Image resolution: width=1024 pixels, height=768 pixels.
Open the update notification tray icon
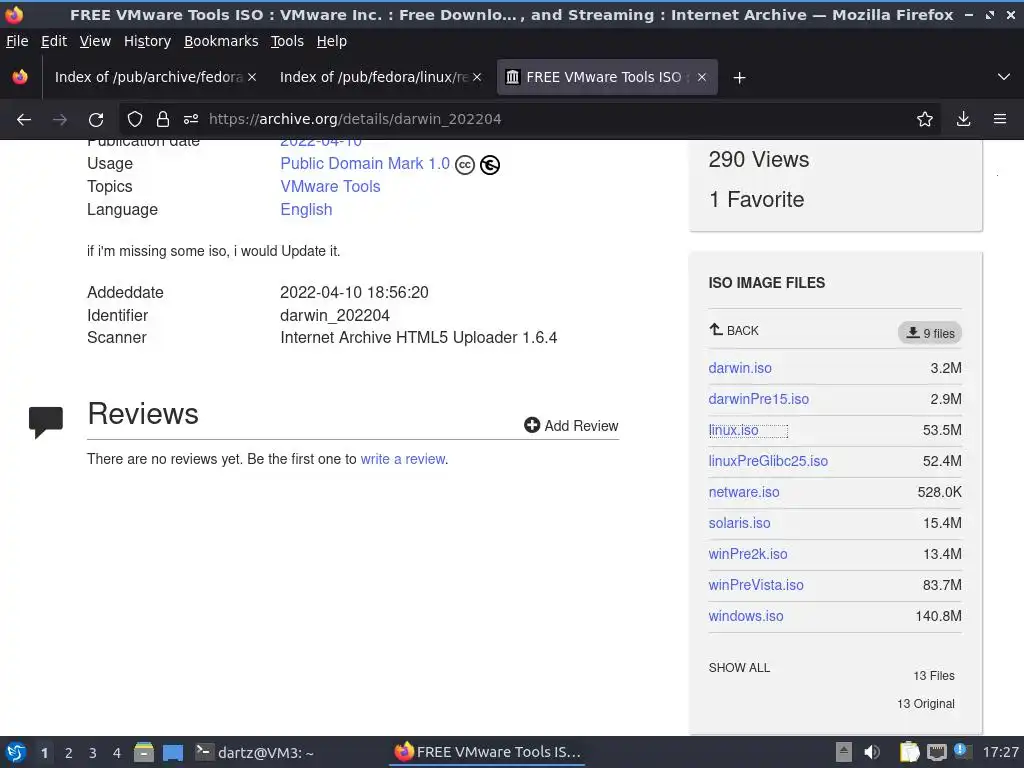point(962,751)
